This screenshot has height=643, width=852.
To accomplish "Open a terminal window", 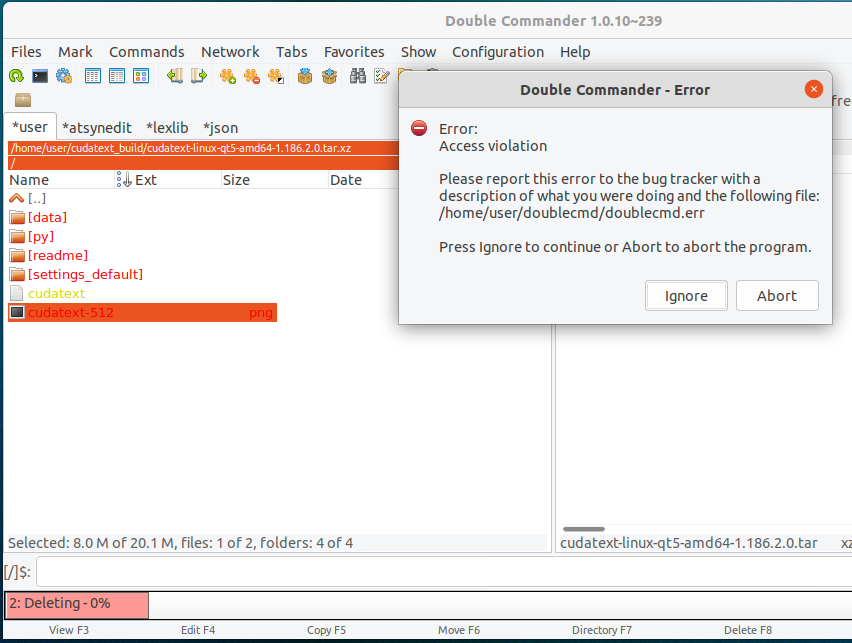I will 40,75.
